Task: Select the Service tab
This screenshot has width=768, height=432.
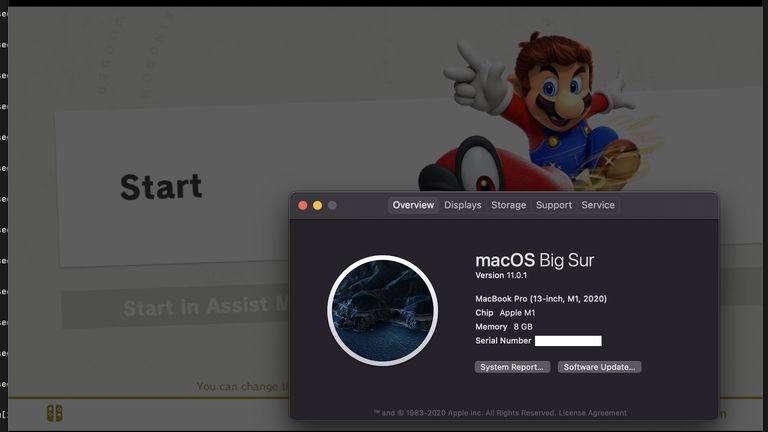Action: coord(598,205)
